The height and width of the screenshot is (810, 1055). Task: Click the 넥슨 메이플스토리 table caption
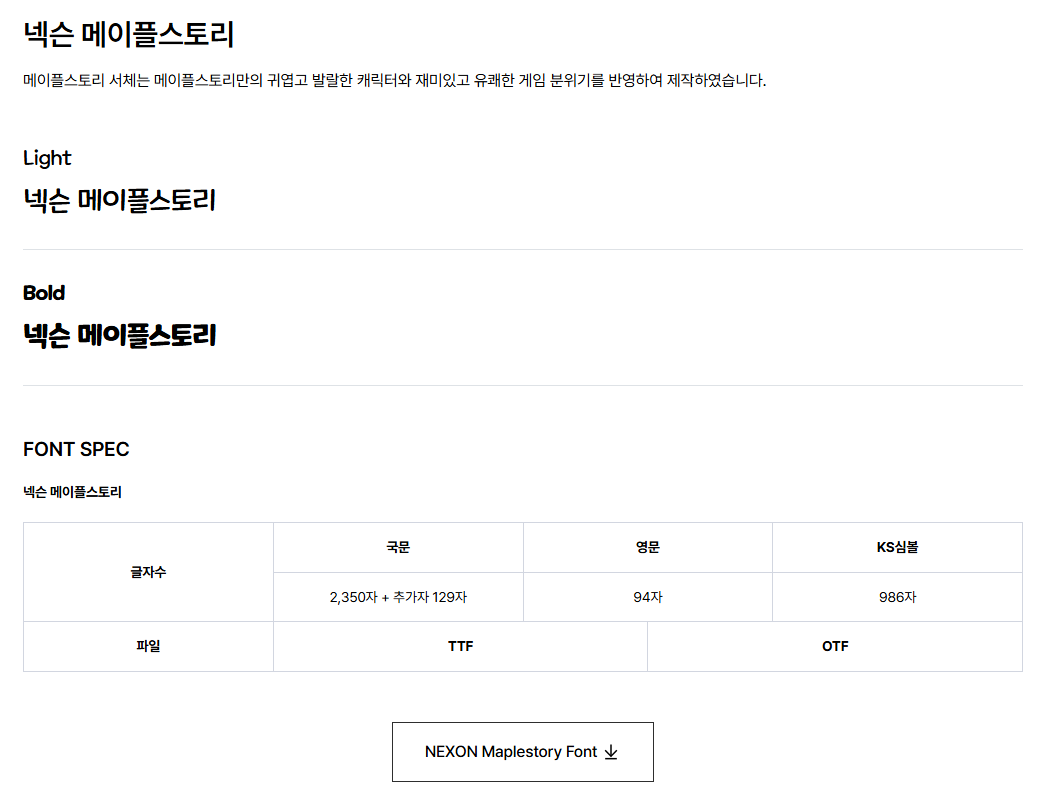click(x=73, y=492)
